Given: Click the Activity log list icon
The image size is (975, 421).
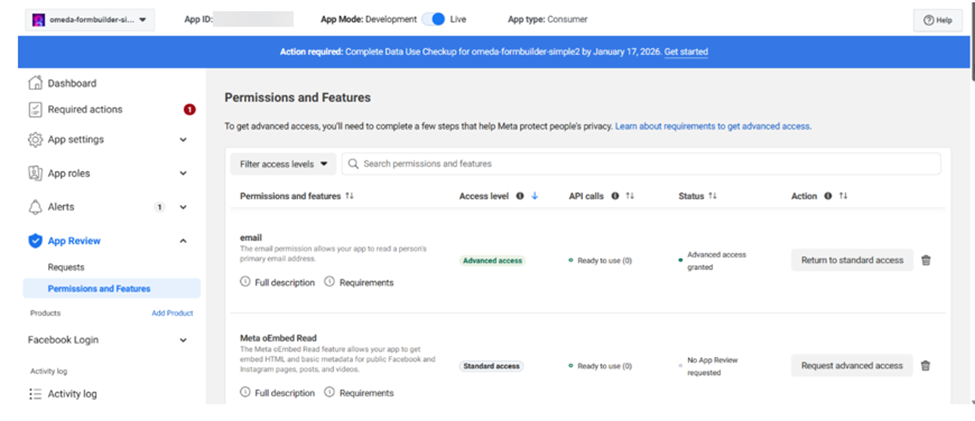Looking at the screenshot, I should point(36,394).
